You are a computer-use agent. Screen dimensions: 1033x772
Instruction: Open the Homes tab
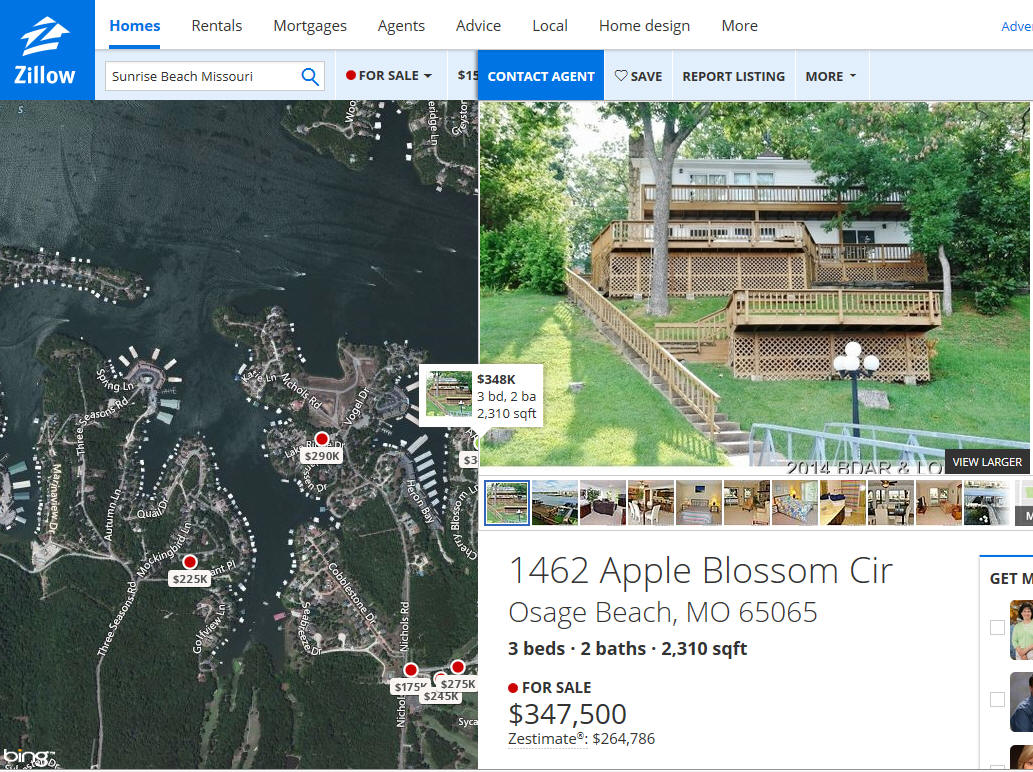134,26
